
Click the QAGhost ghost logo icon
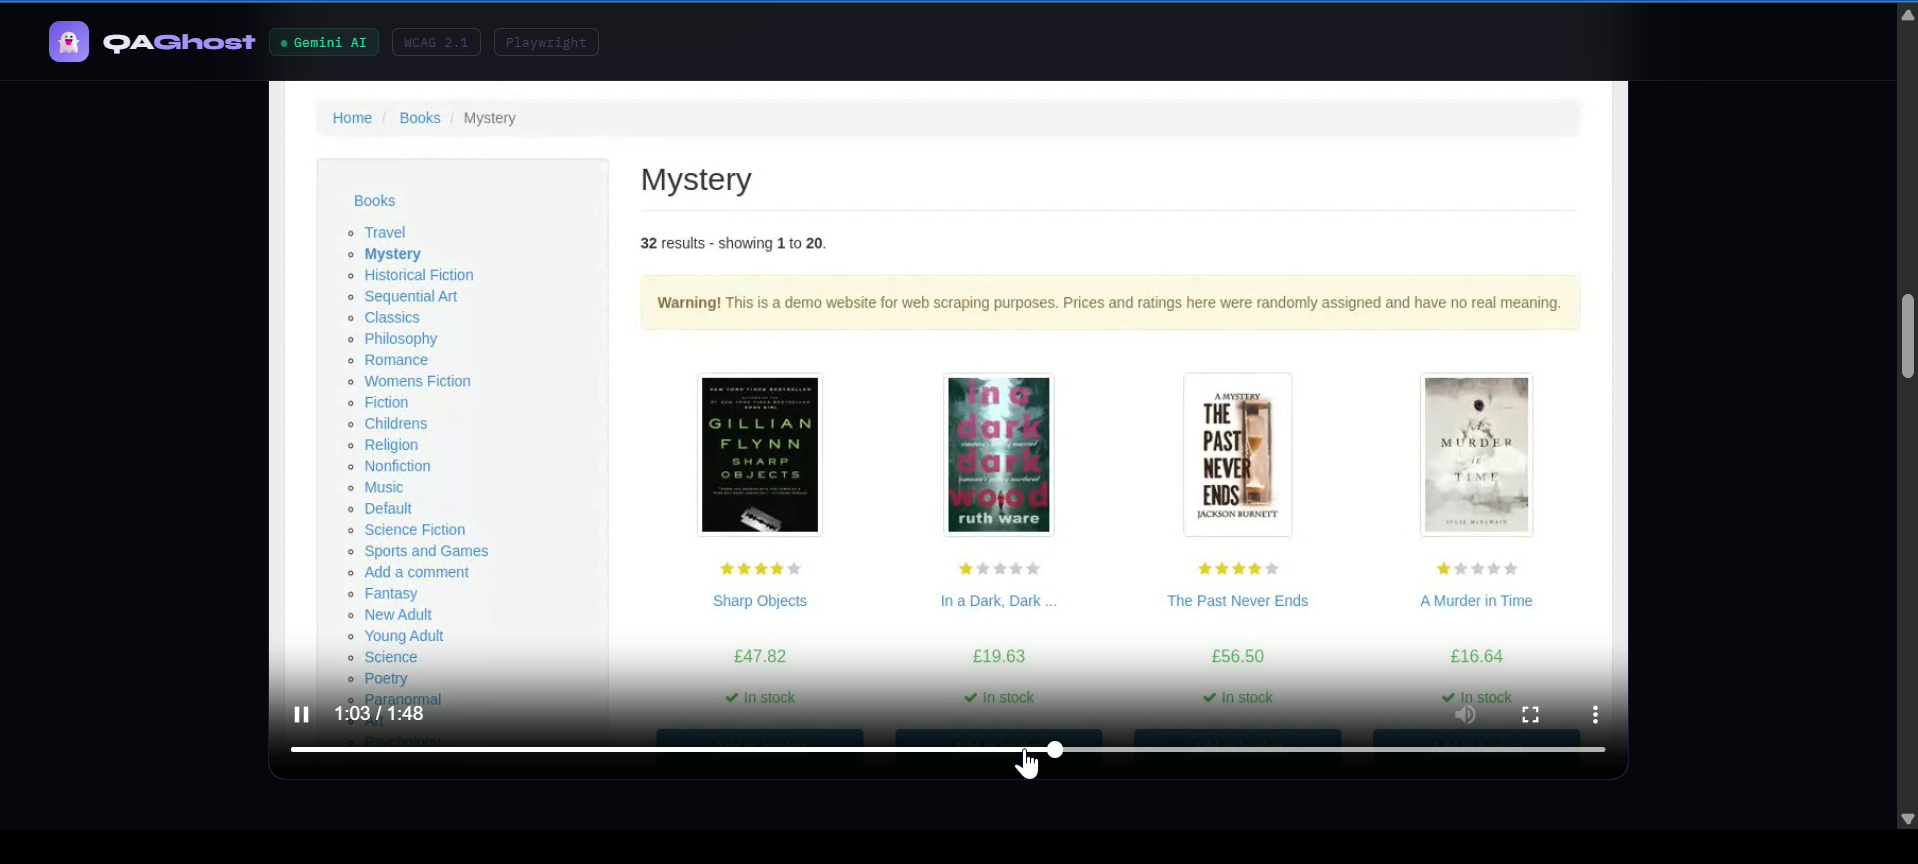coord(69,42)
